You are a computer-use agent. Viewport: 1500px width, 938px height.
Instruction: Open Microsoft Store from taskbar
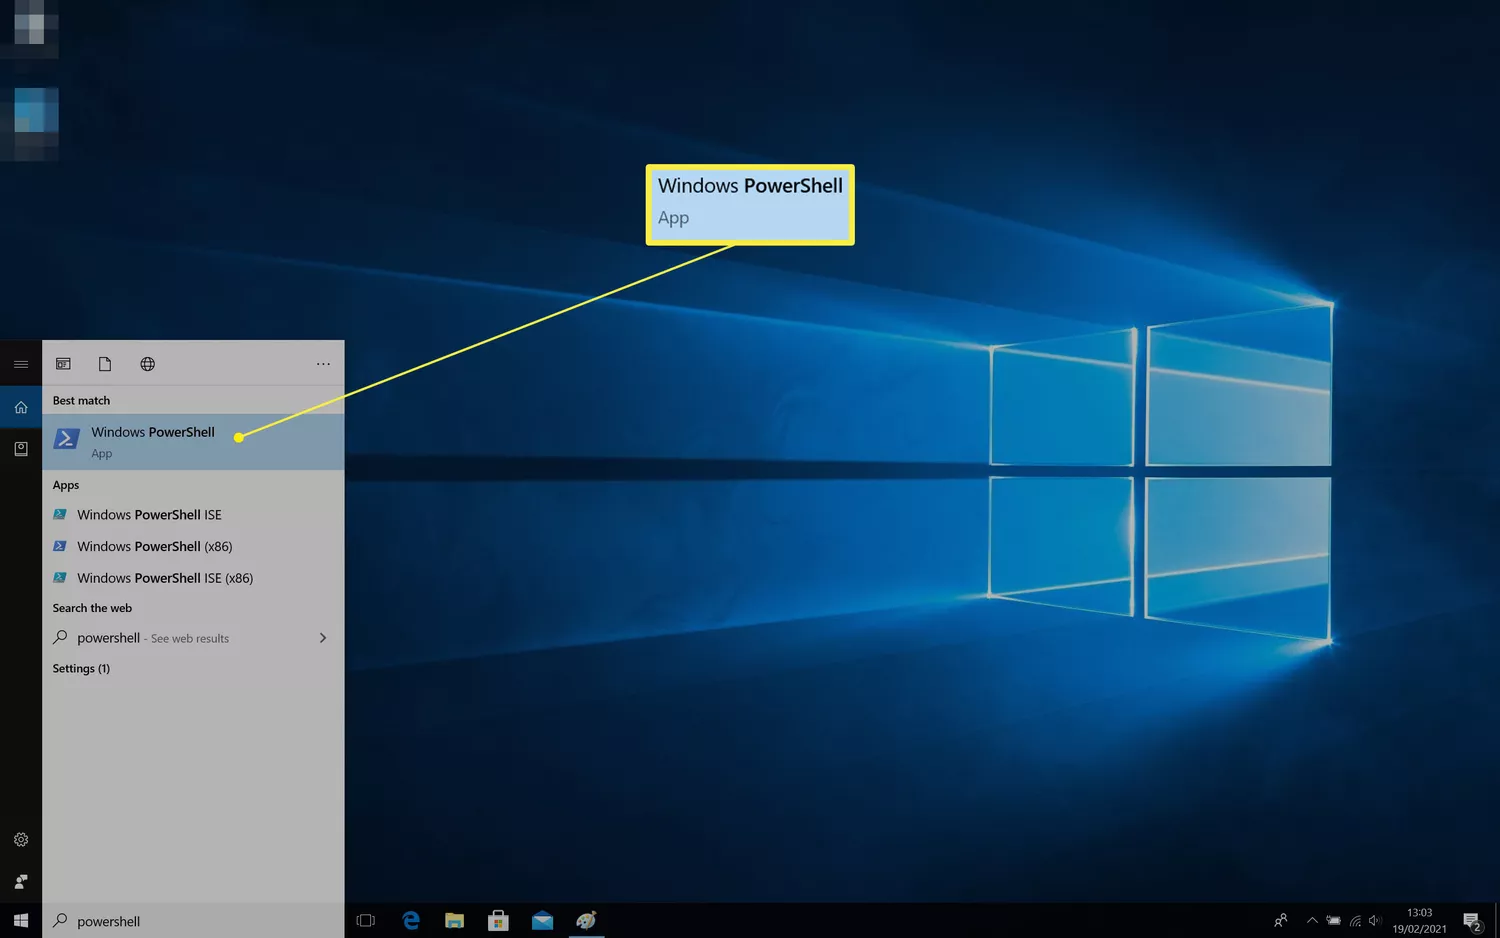click(498, 921)
